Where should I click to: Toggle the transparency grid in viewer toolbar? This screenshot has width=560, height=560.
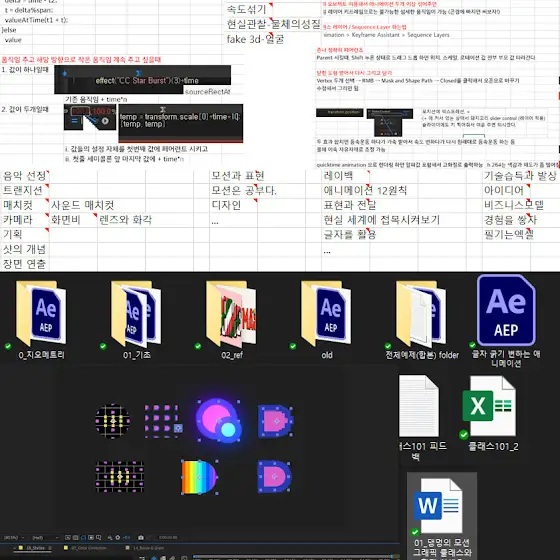point(75,538)
